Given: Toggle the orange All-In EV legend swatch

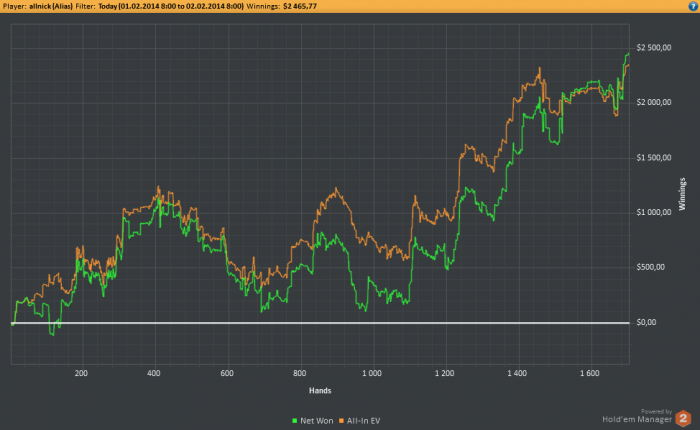Looking at the screenshot, I should coord(342,421).
